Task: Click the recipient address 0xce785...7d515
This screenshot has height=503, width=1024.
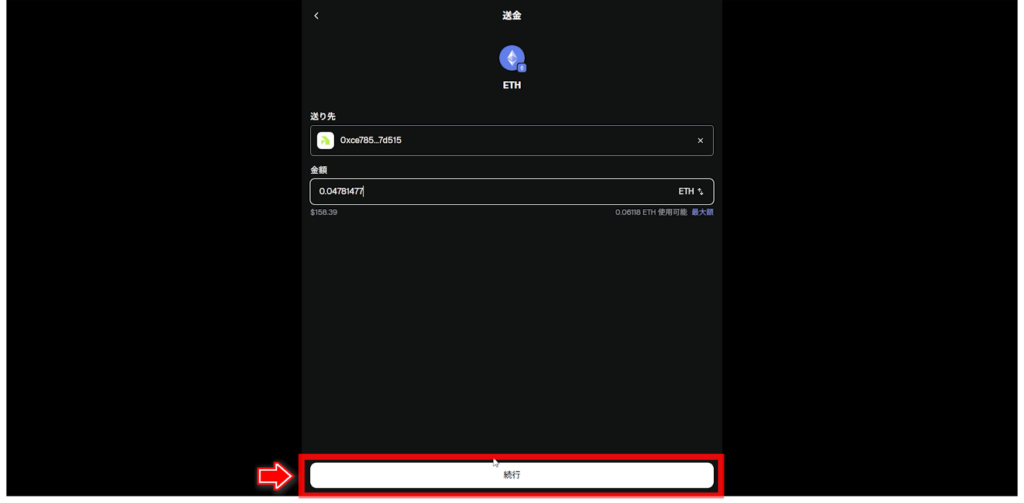Action: click(370, 140)
